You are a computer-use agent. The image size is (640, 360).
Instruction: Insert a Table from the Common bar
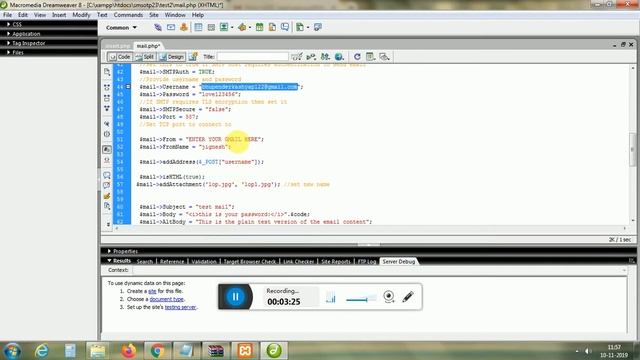point(198,27)
